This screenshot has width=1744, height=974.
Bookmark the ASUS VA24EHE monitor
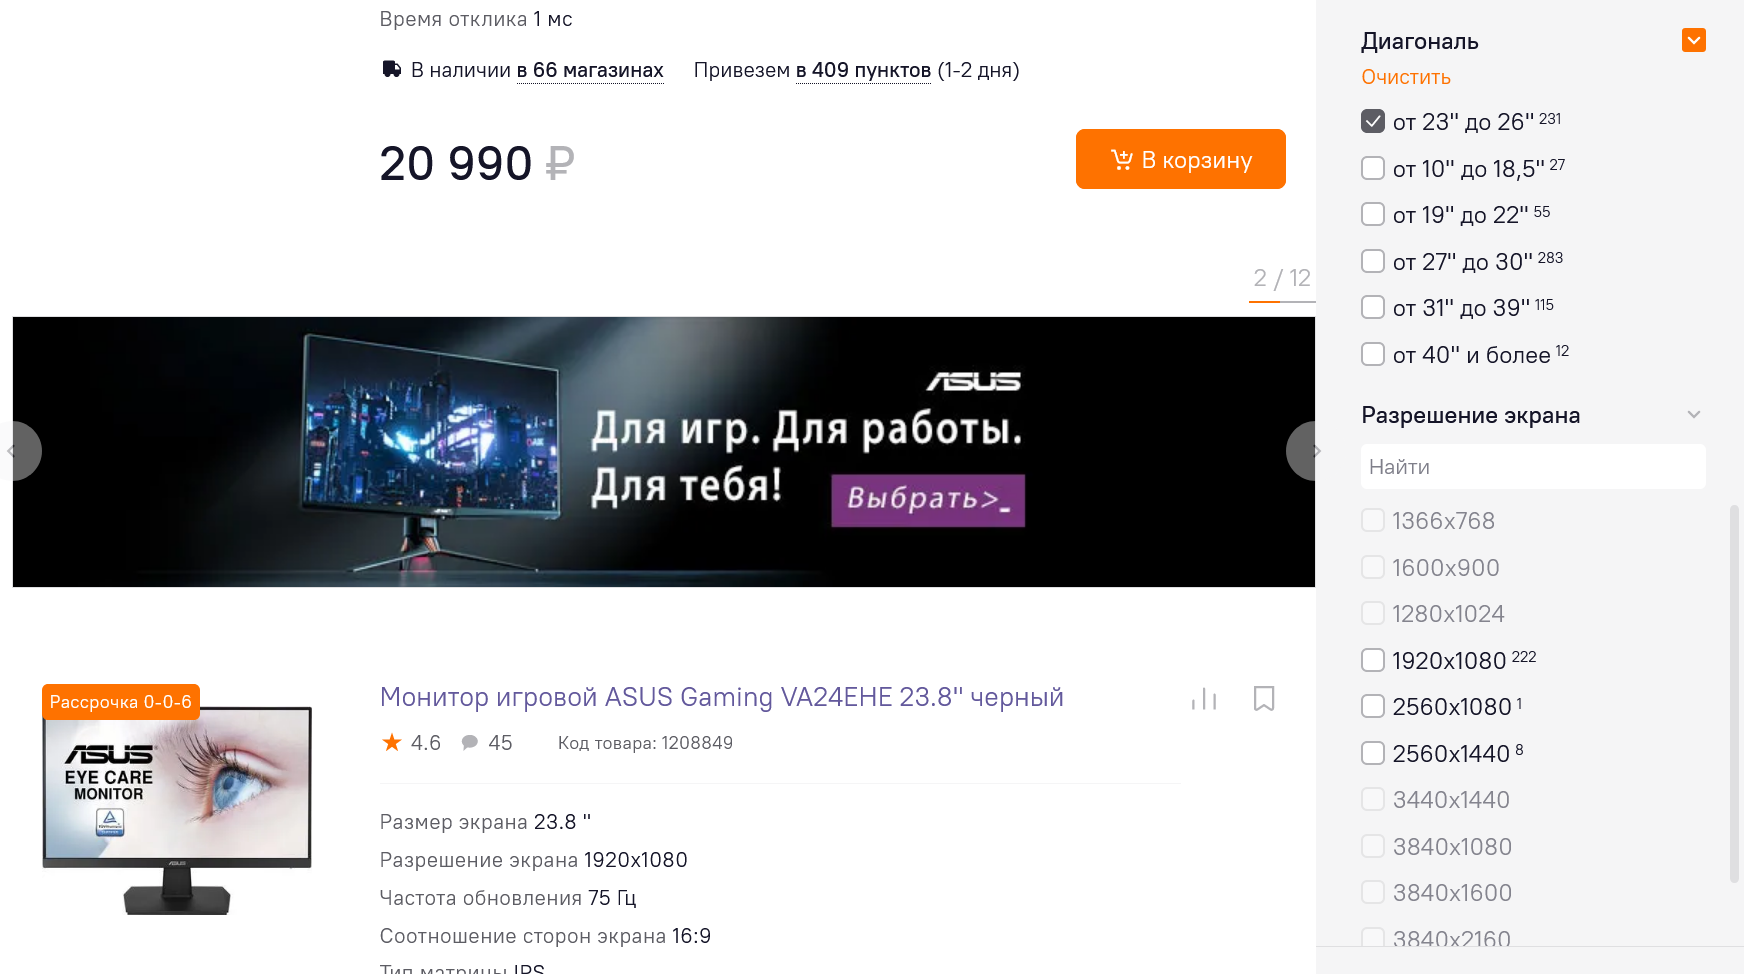pos(1264,698)
